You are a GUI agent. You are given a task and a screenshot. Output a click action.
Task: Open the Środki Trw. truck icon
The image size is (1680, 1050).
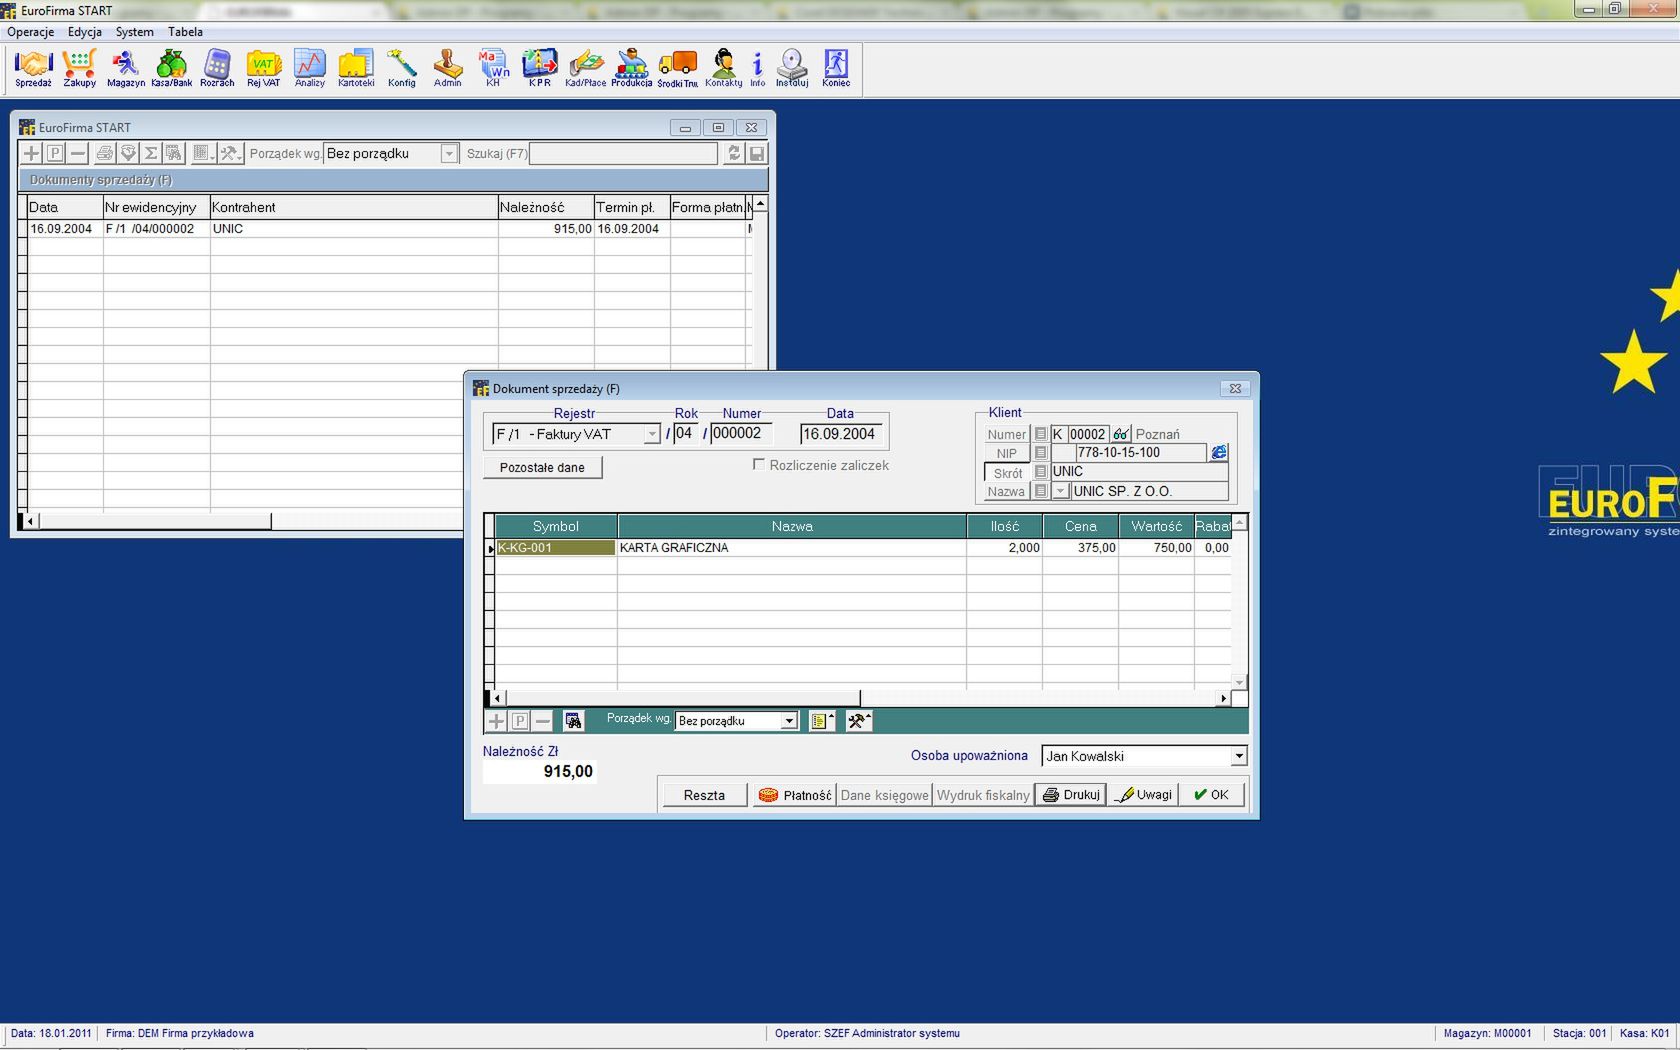(x=678, y=68)
